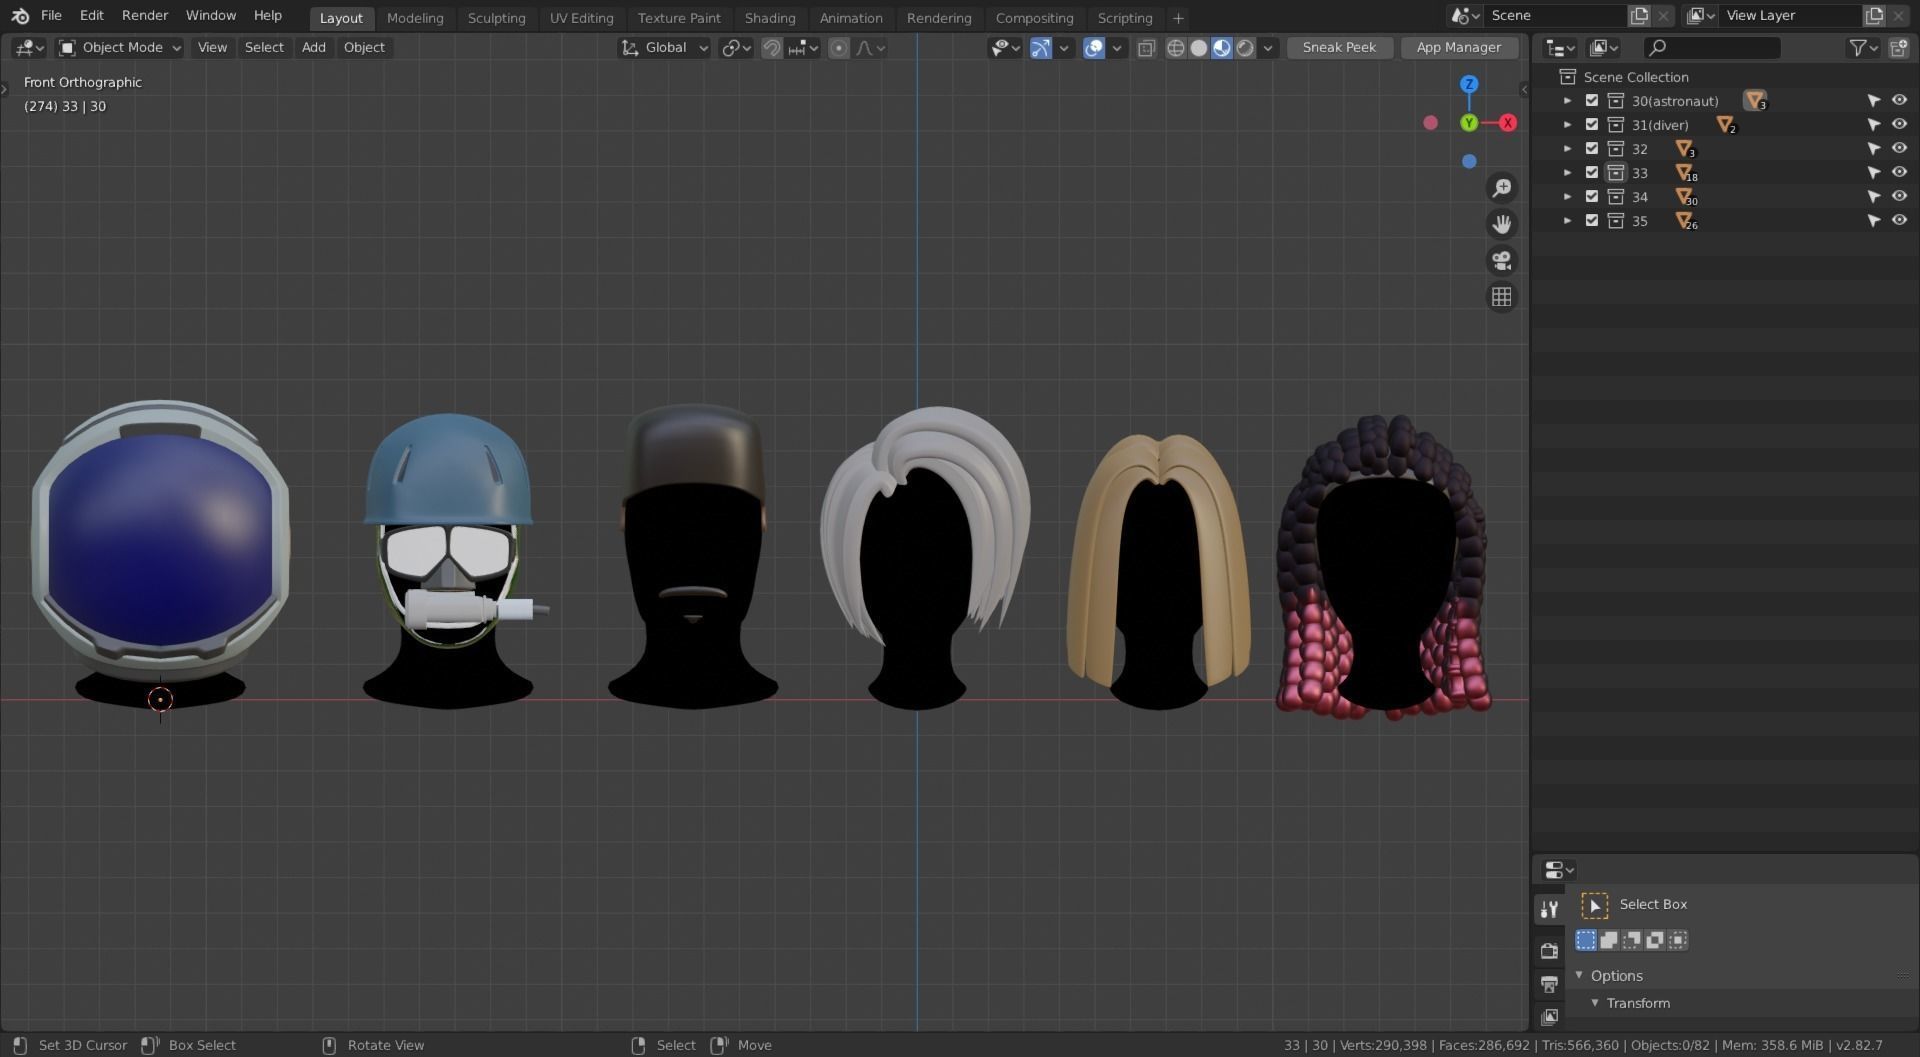The image size is (1920, 1057).
Task: Collapse the Transform subpanel
Action: click(x=1595, y=1003)
